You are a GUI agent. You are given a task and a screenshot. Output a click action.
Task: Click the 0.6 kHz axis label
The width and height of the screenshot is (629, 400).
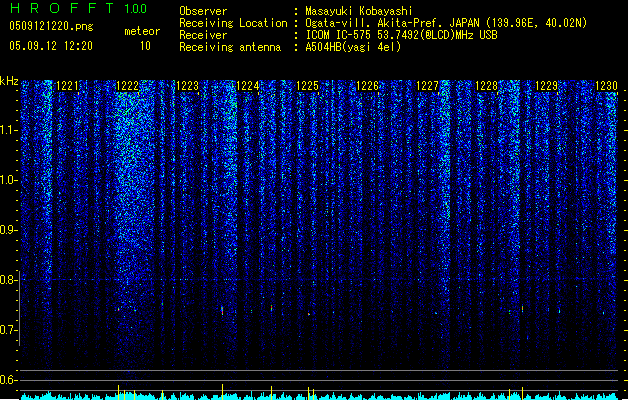tap(8, 380)
